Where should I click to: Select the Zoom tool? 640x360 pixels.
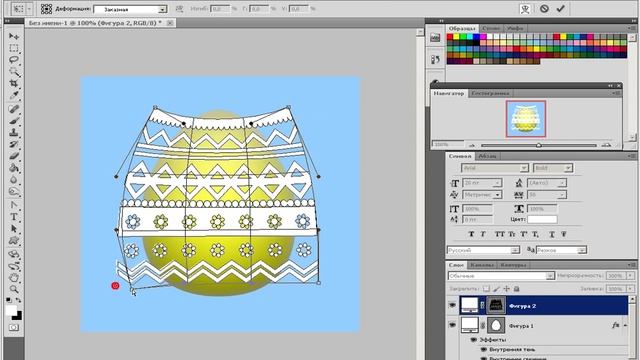click(14, 289)
